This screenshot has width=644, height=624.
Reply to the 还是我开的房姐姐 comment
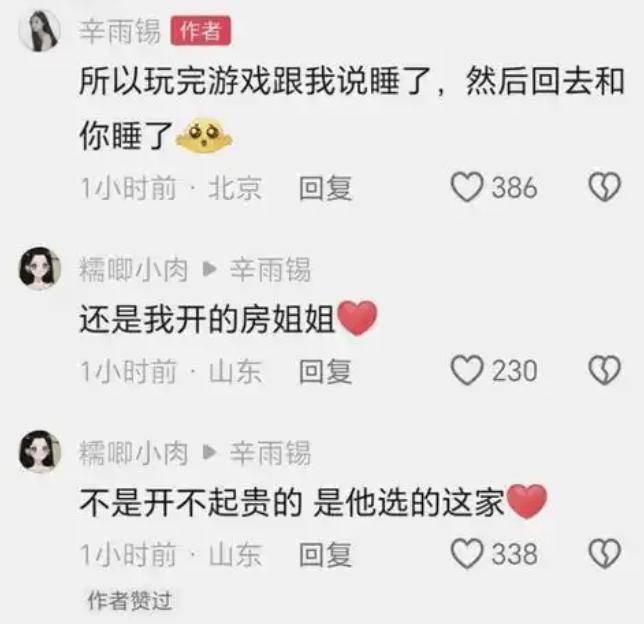pos(325,371)
